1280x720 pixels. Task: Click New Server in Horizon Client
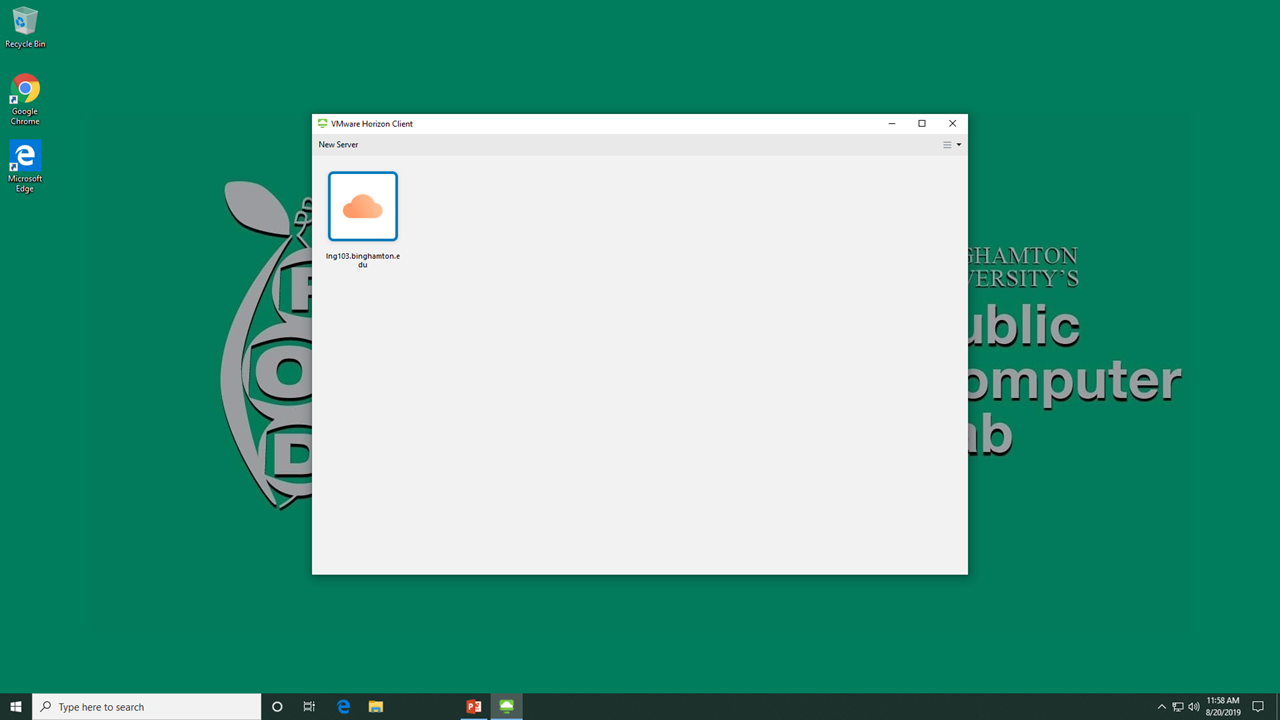click(338, 145)
